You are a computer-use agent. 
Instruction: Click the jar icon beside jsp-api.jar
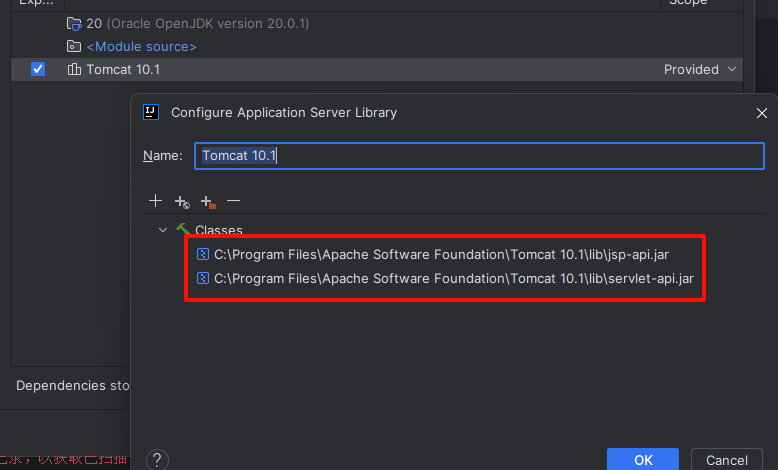click(202, 254)
